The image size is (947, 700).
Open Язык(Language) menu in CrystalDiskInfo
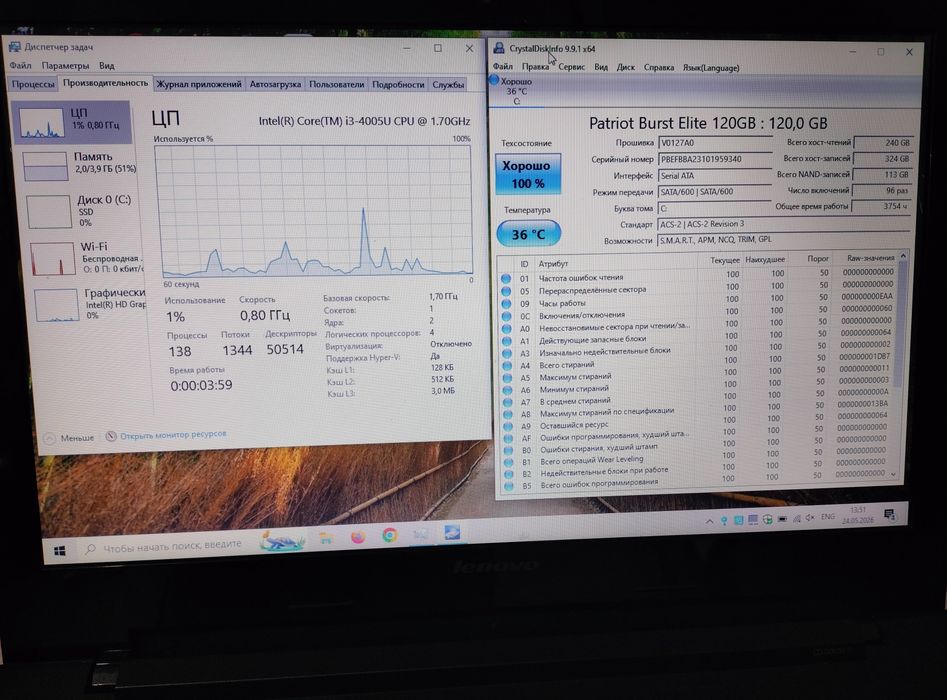(x=711, y=68)
